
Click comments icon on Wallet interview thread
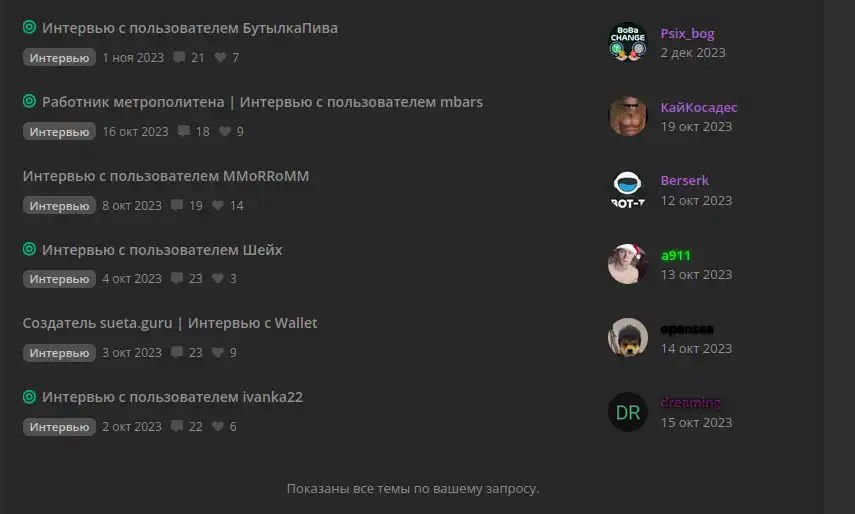pyautogui.click(x=177, y=352)
